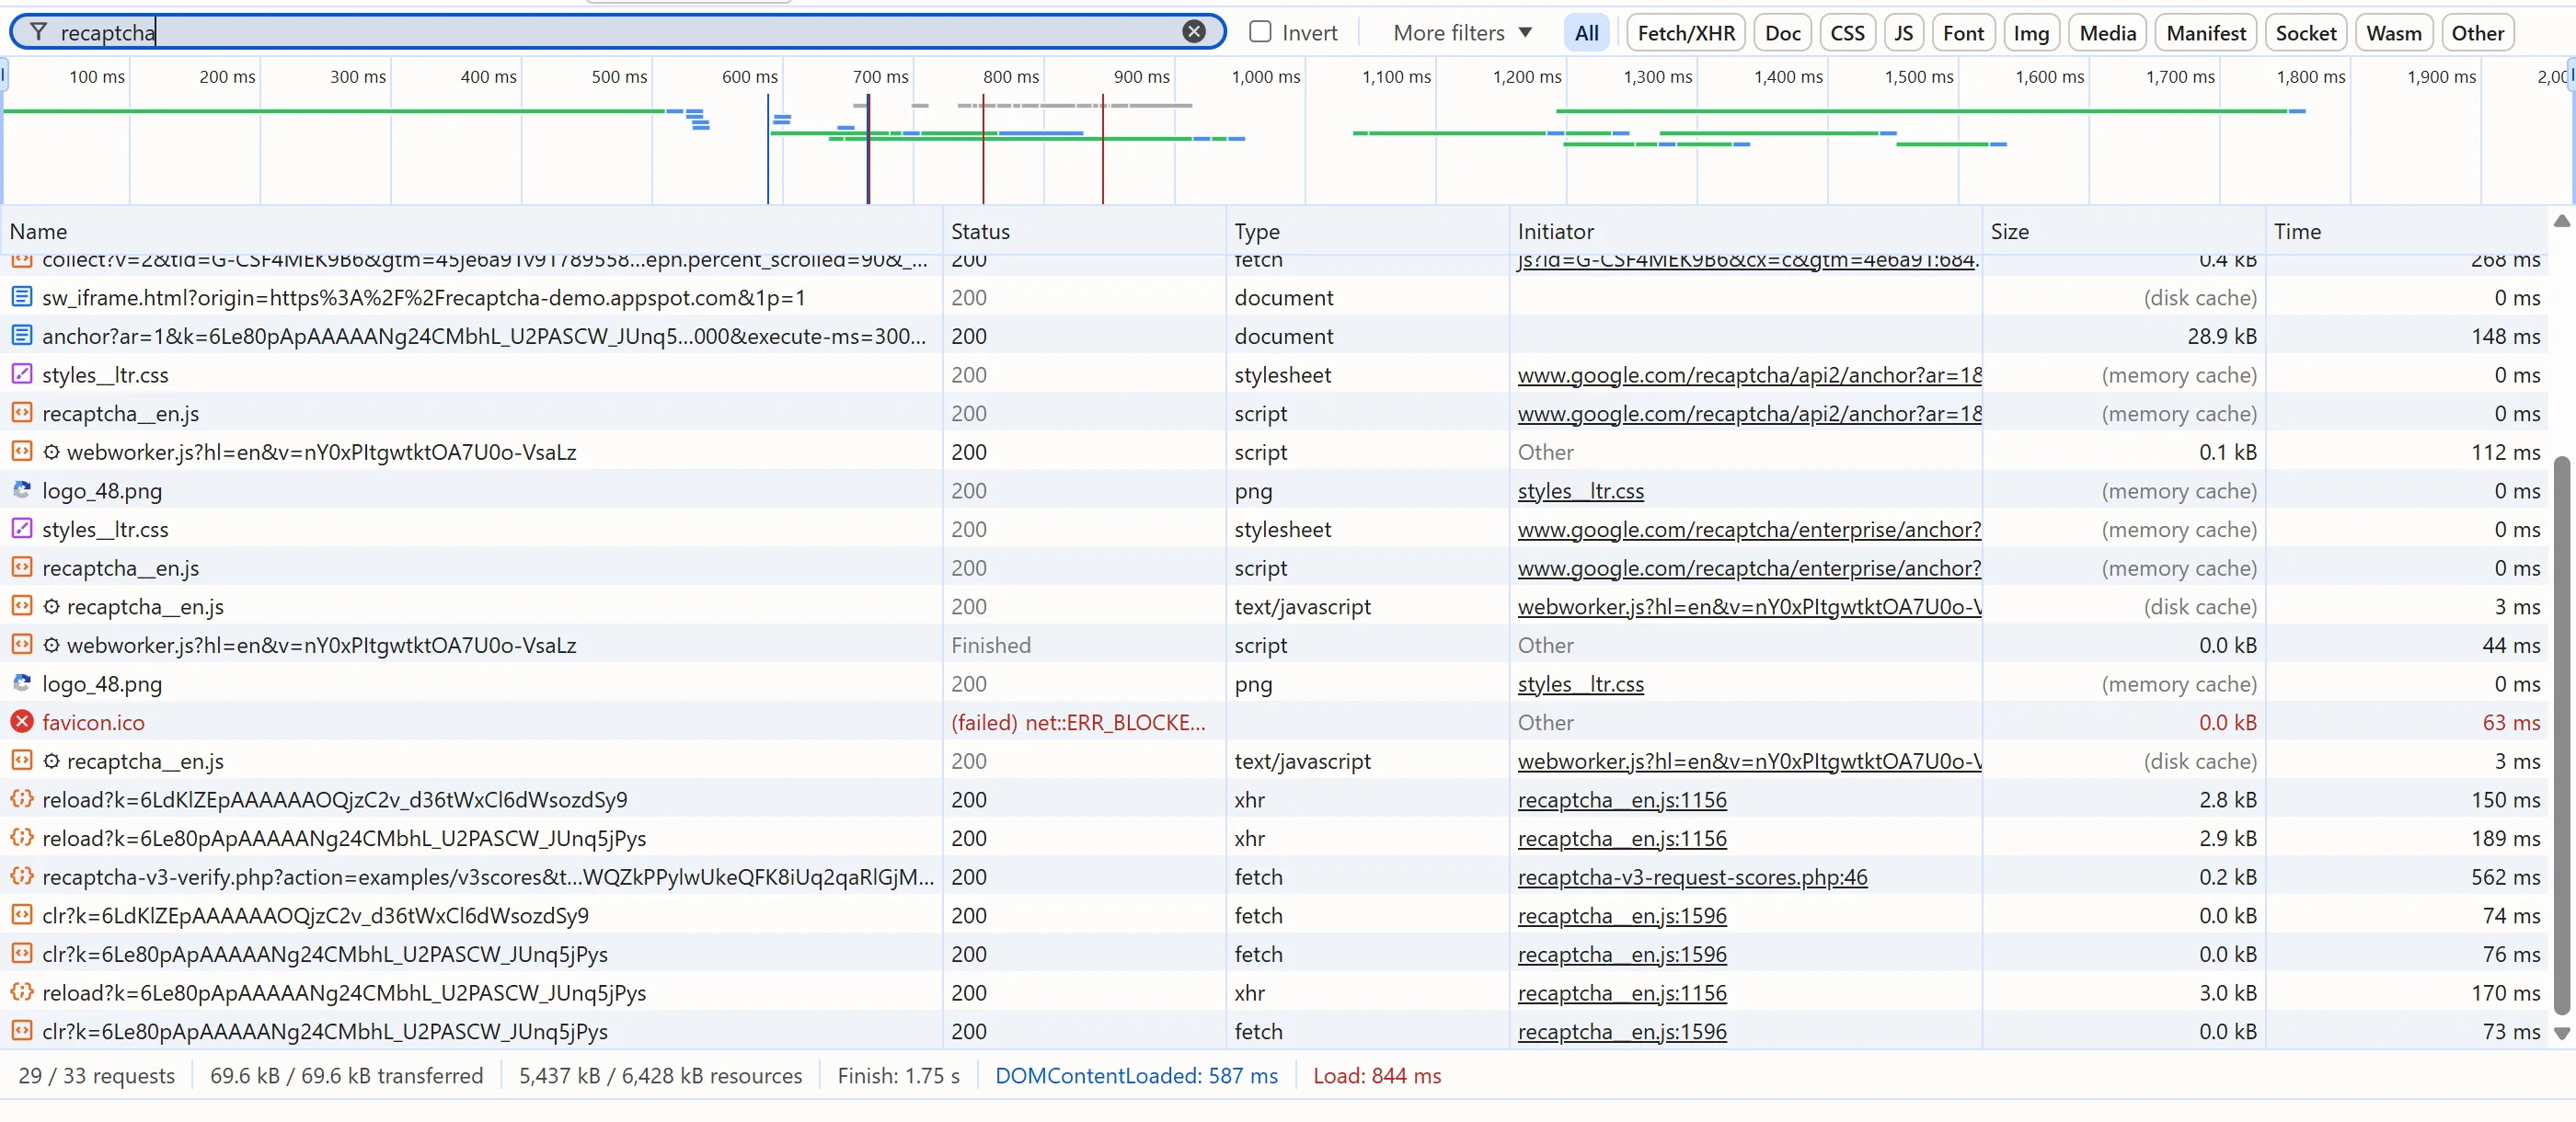Select the first clr?k=6LdKlZEp request row
This screenshot has width=2576, height=1122.
pos(1274,915)
